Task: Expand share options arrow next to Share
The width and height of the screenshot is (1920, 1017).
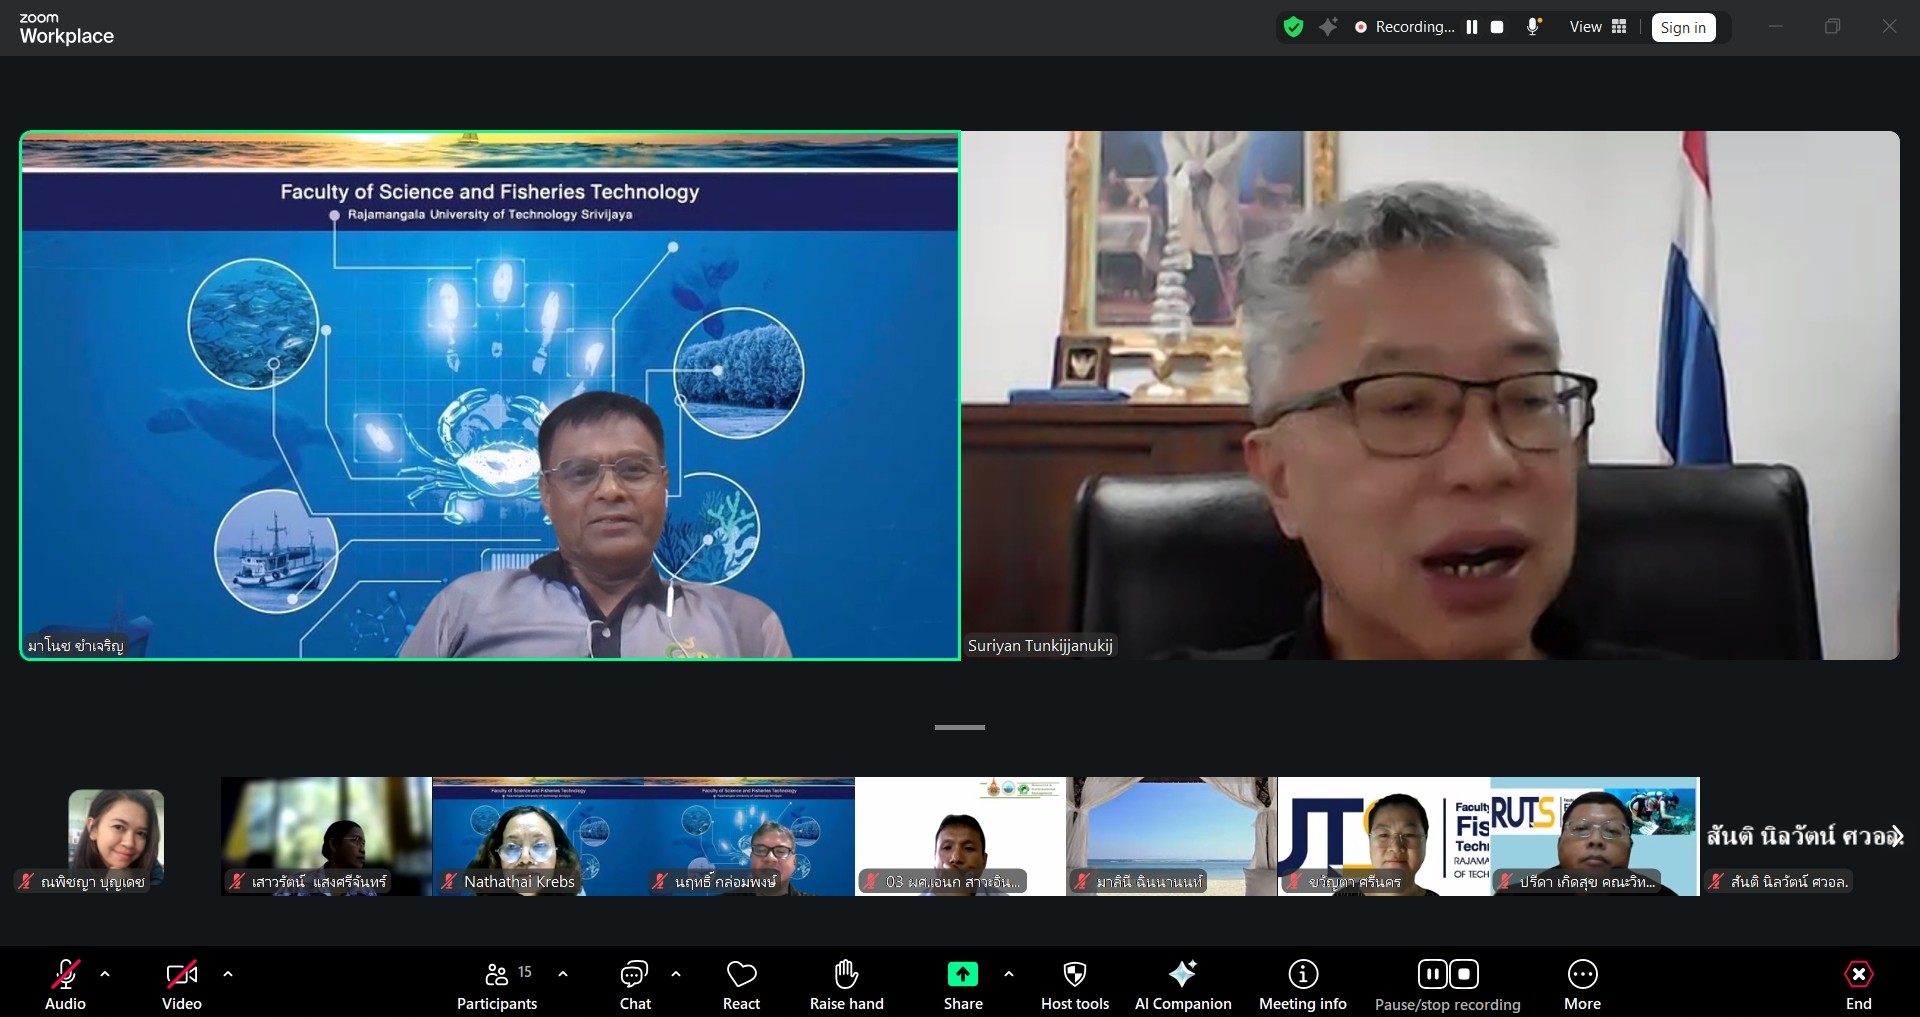Action: coord(1008,973)
